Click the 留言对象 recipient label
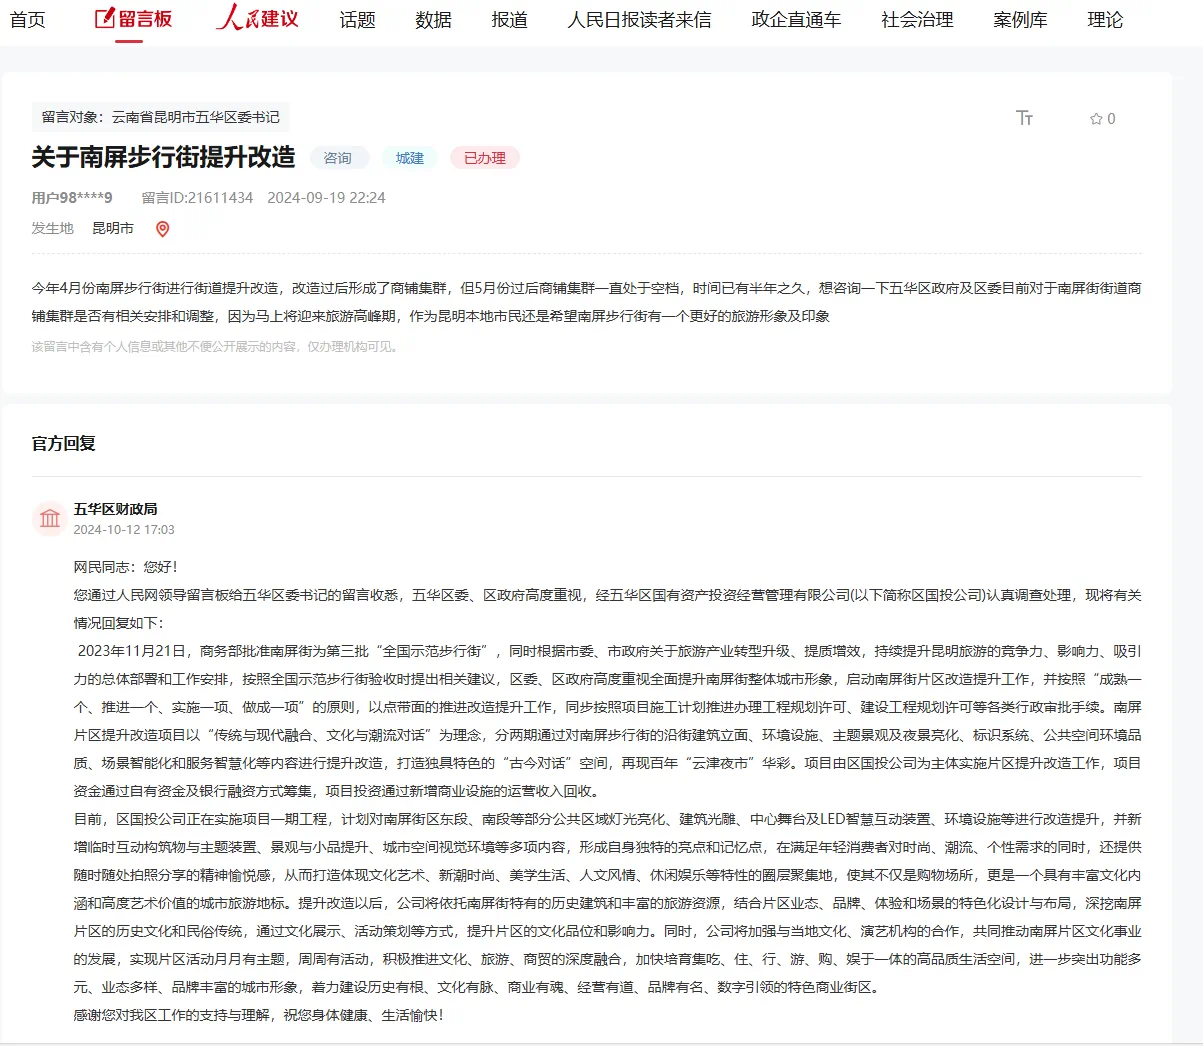This screenshot has height=1046, width=1203. pos(160,117)
